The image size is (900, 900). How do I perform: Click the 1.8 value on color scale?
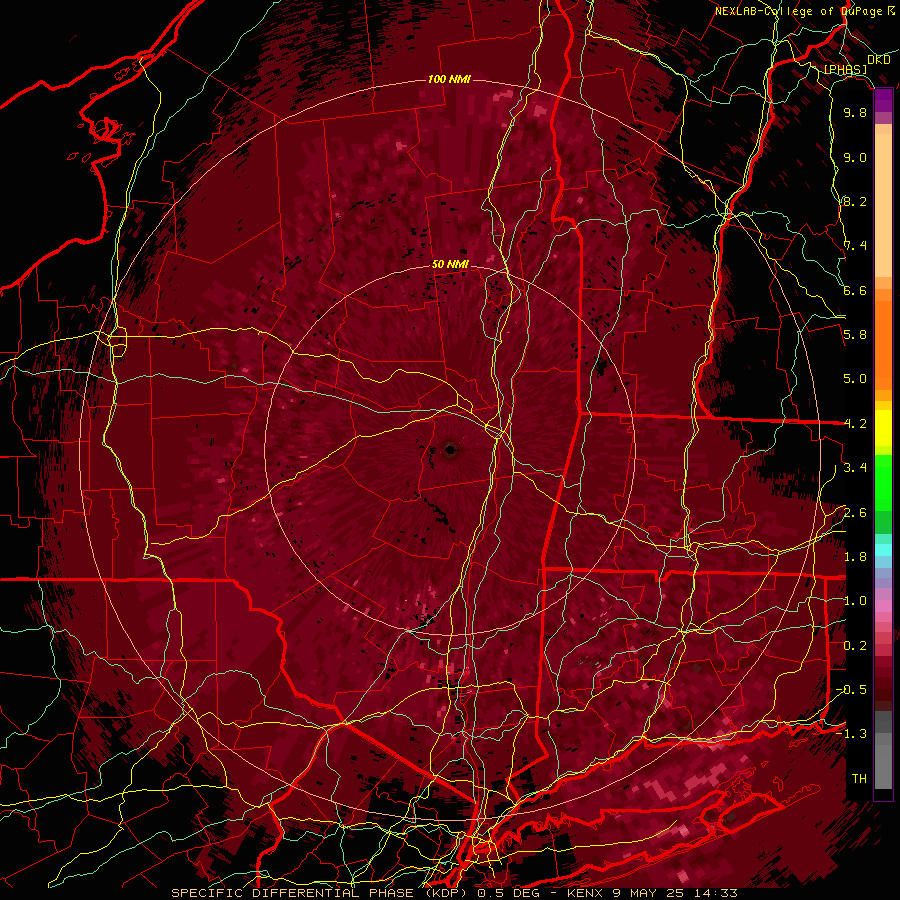coord(855,557)
